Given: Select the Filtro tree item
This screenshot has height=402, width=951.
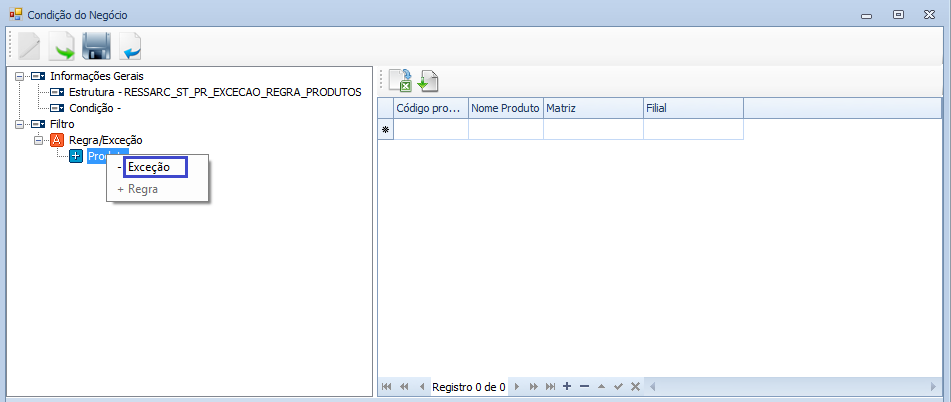Looking at the screenshot, I should point(62,124).
